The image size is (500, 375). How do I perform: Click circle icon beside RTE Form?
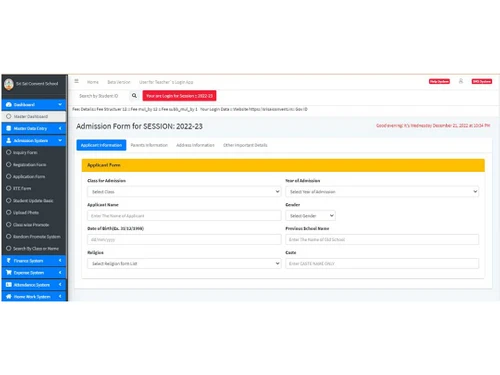pyautogui.click(x=9, y=188)
